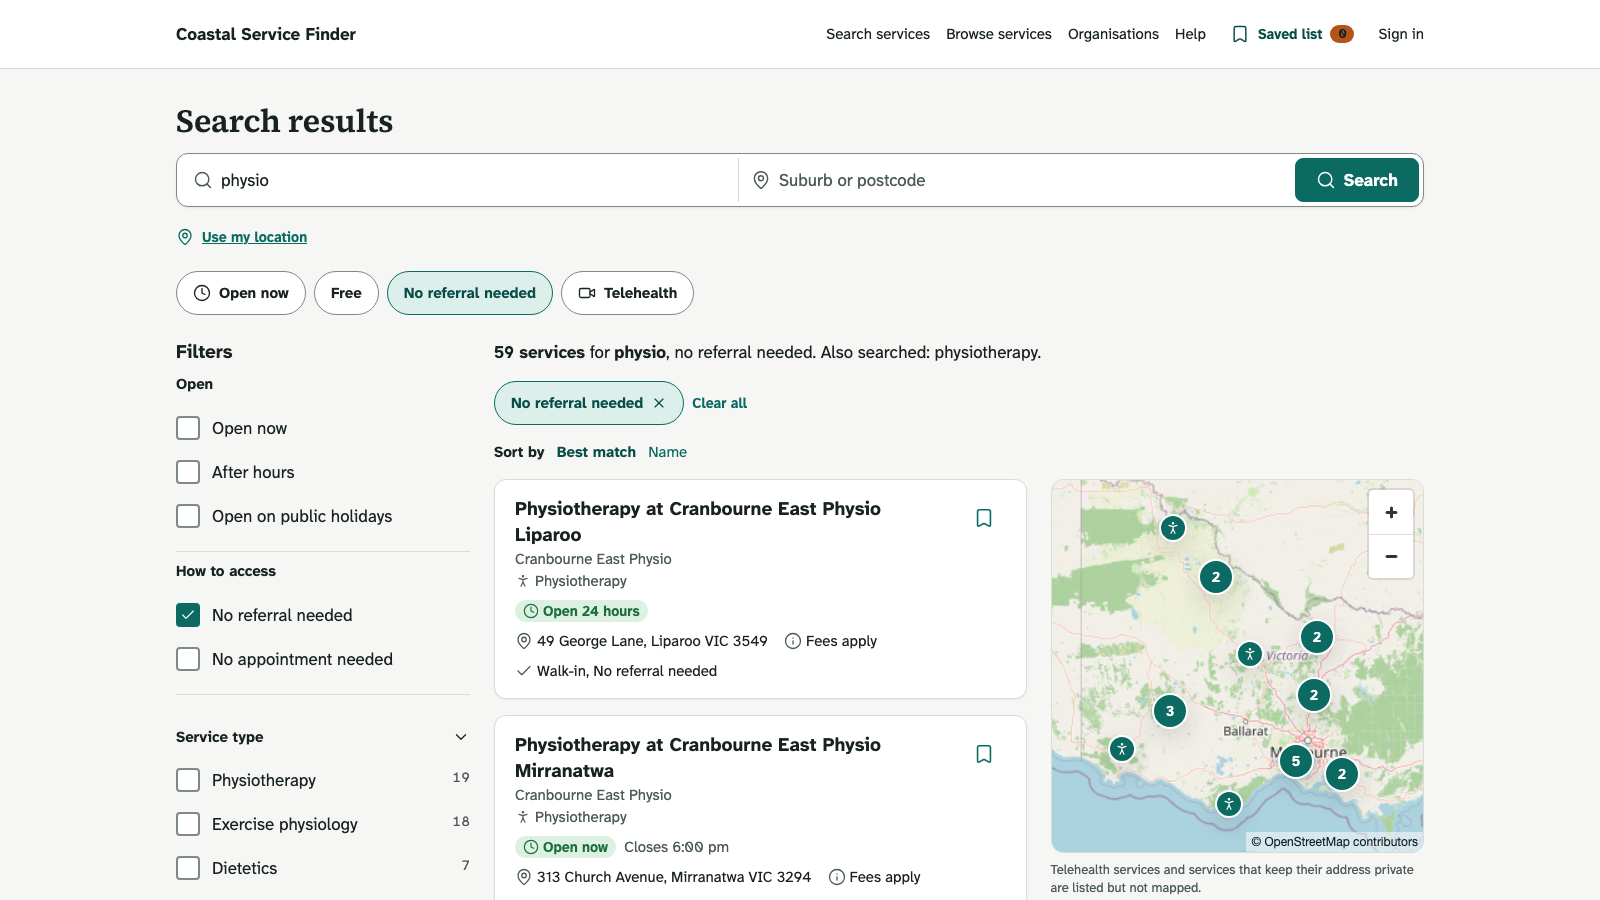Go to Search services in the top navigation
Image resolution: width=1600 pixels, height=900 pixels.
878,34
